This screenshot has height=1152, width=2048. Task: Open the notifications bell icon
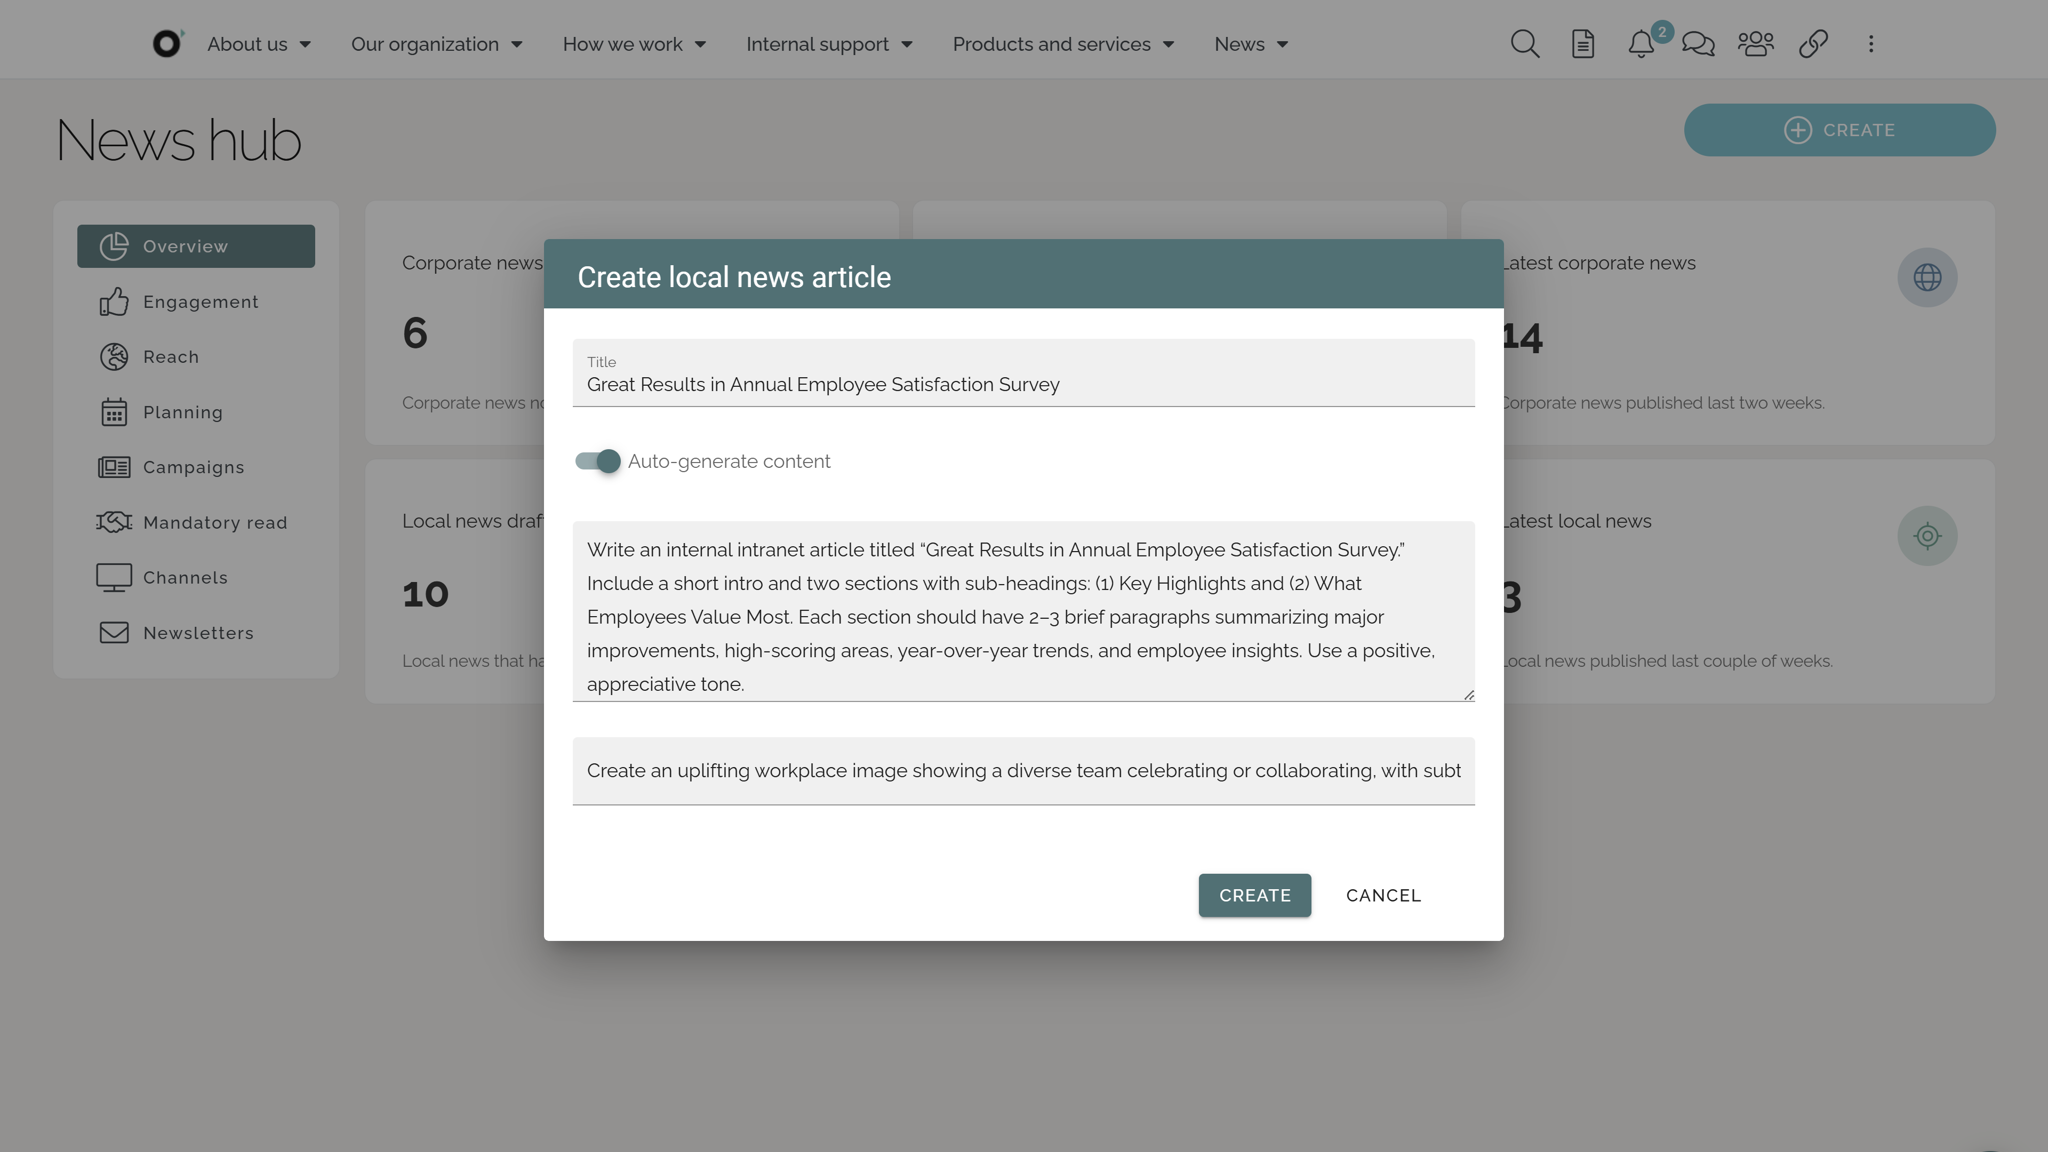pos(1640,44)
